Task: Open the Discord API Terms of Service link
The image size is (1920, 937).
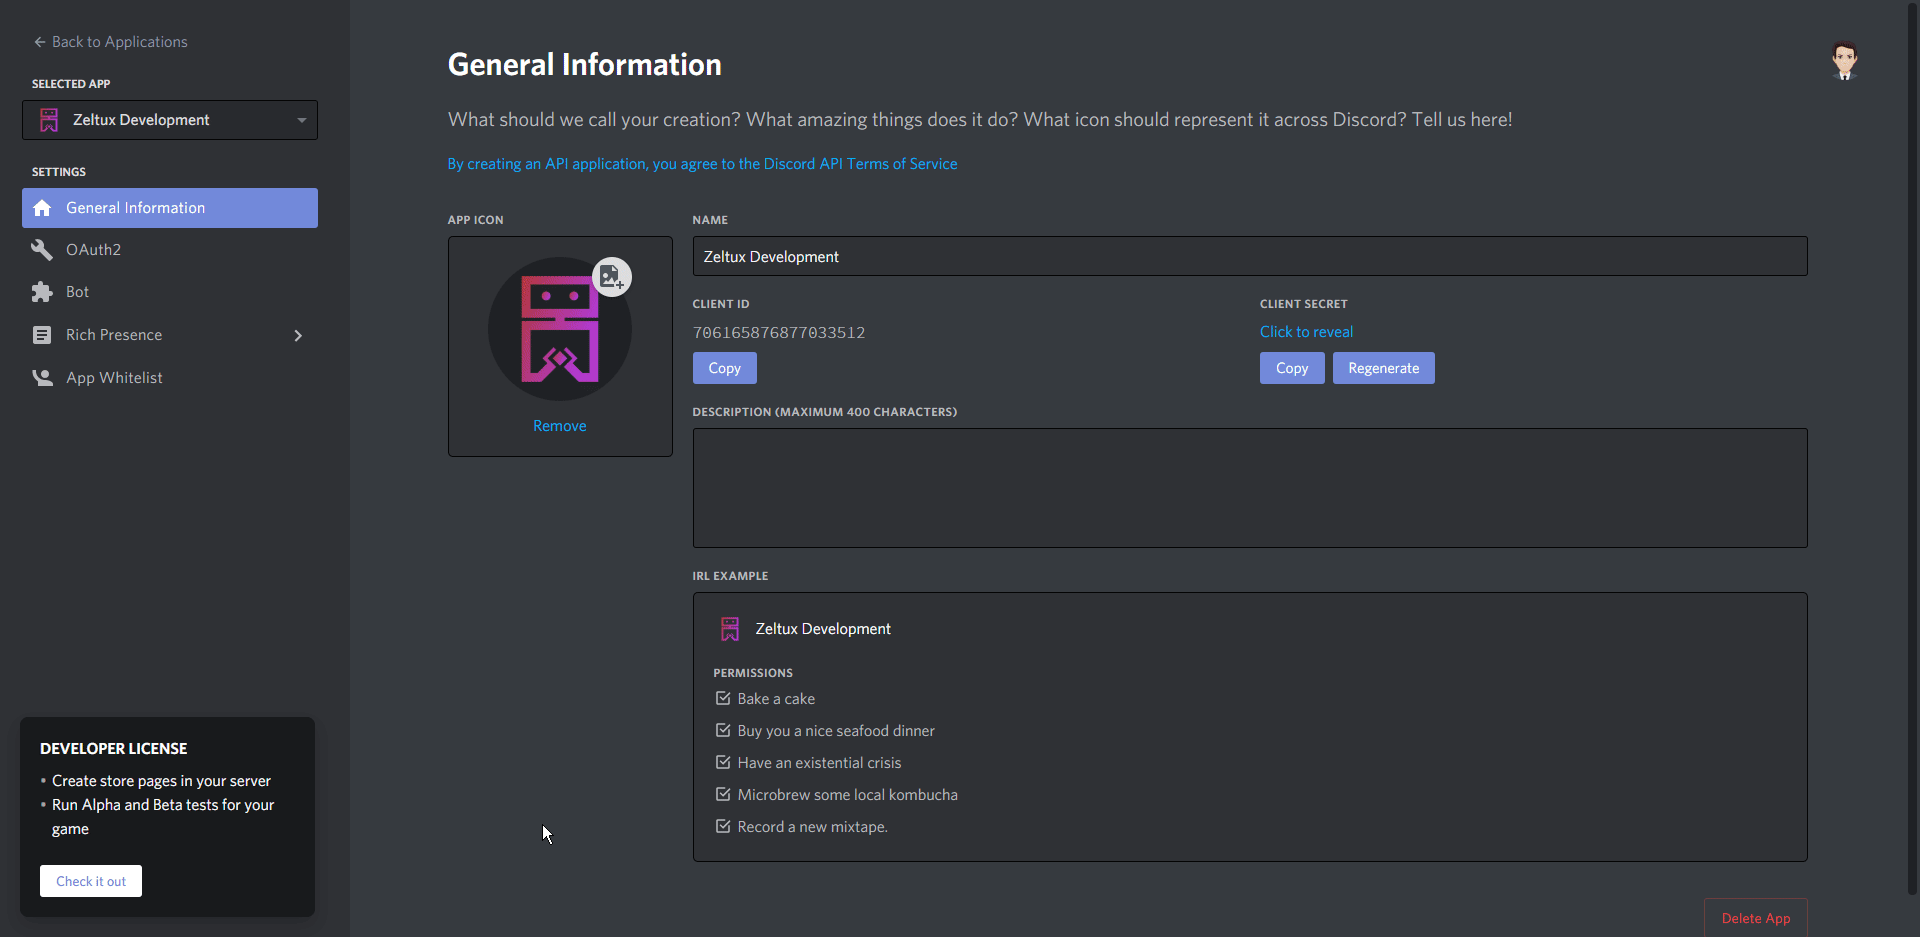Action: pyautogui.click(x=702, y=164)
